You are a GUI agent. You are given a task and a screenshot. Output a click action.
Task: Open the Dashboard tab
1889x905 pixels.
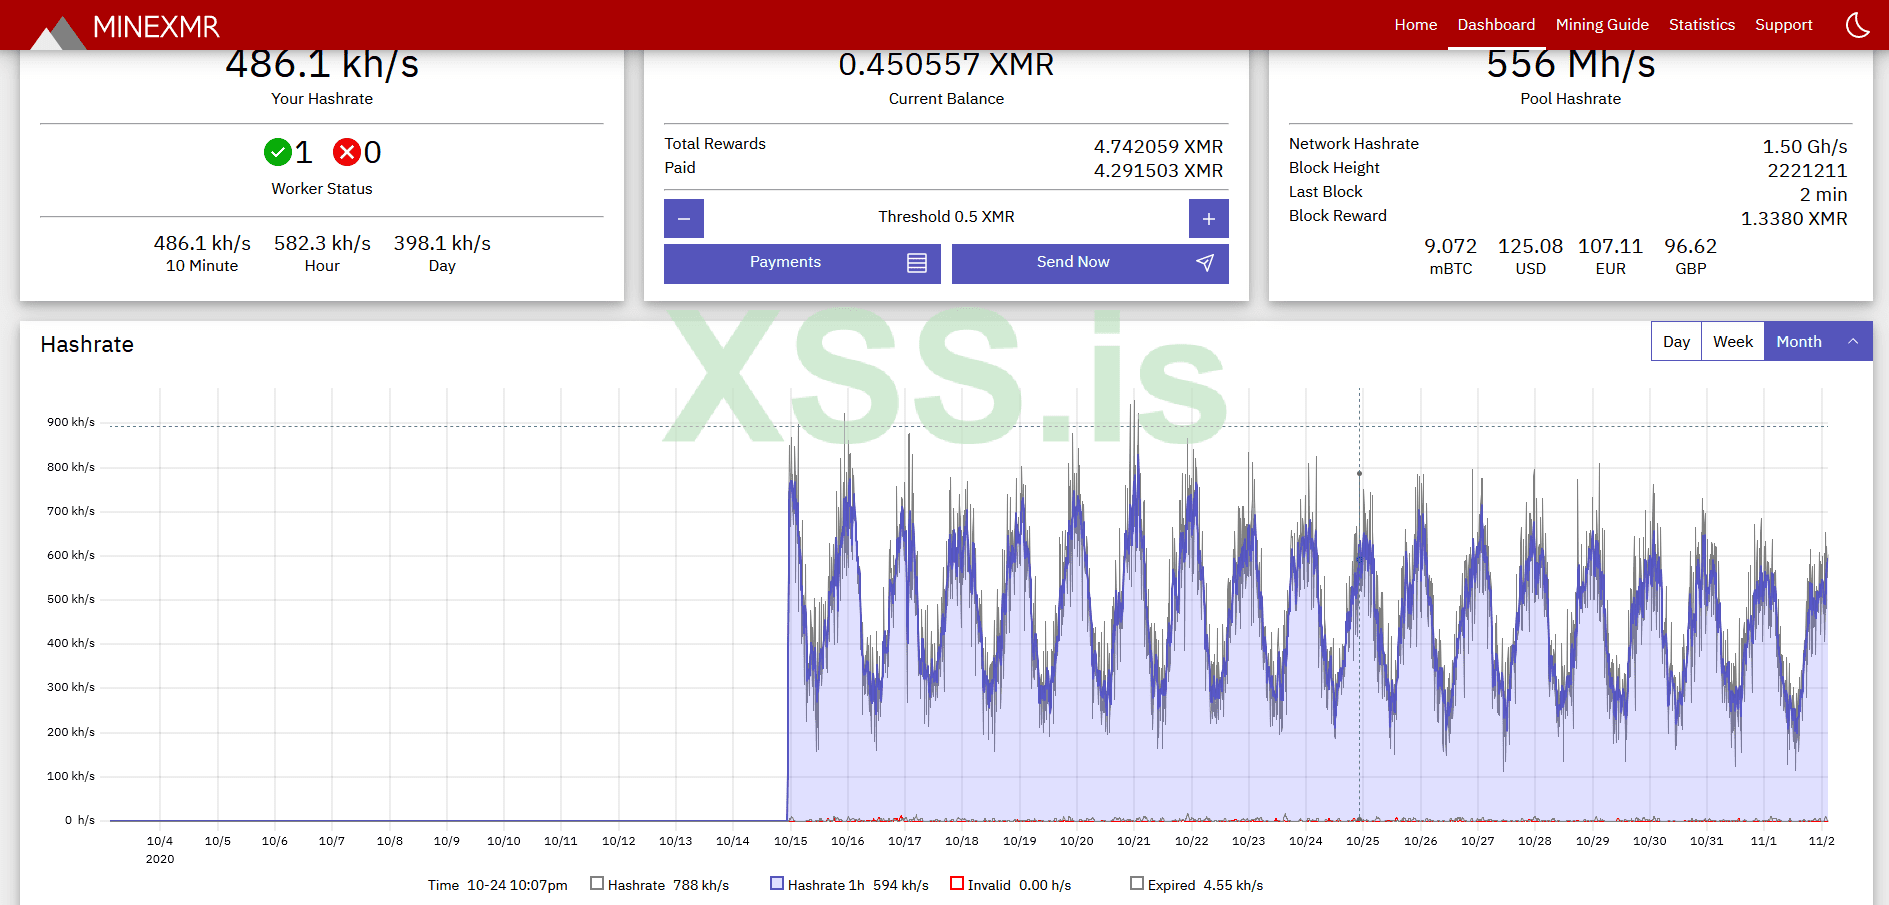click(x=1496, y=25)
